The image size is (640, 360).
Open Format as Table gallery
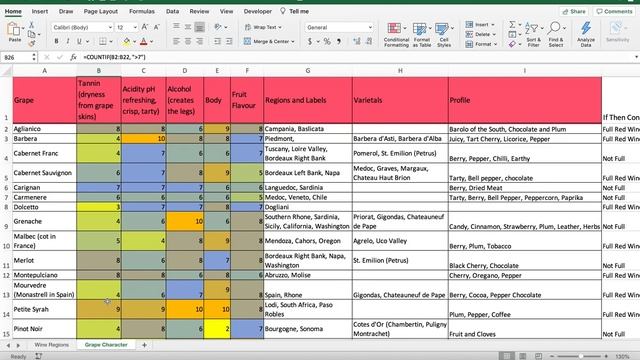[421, 35]
